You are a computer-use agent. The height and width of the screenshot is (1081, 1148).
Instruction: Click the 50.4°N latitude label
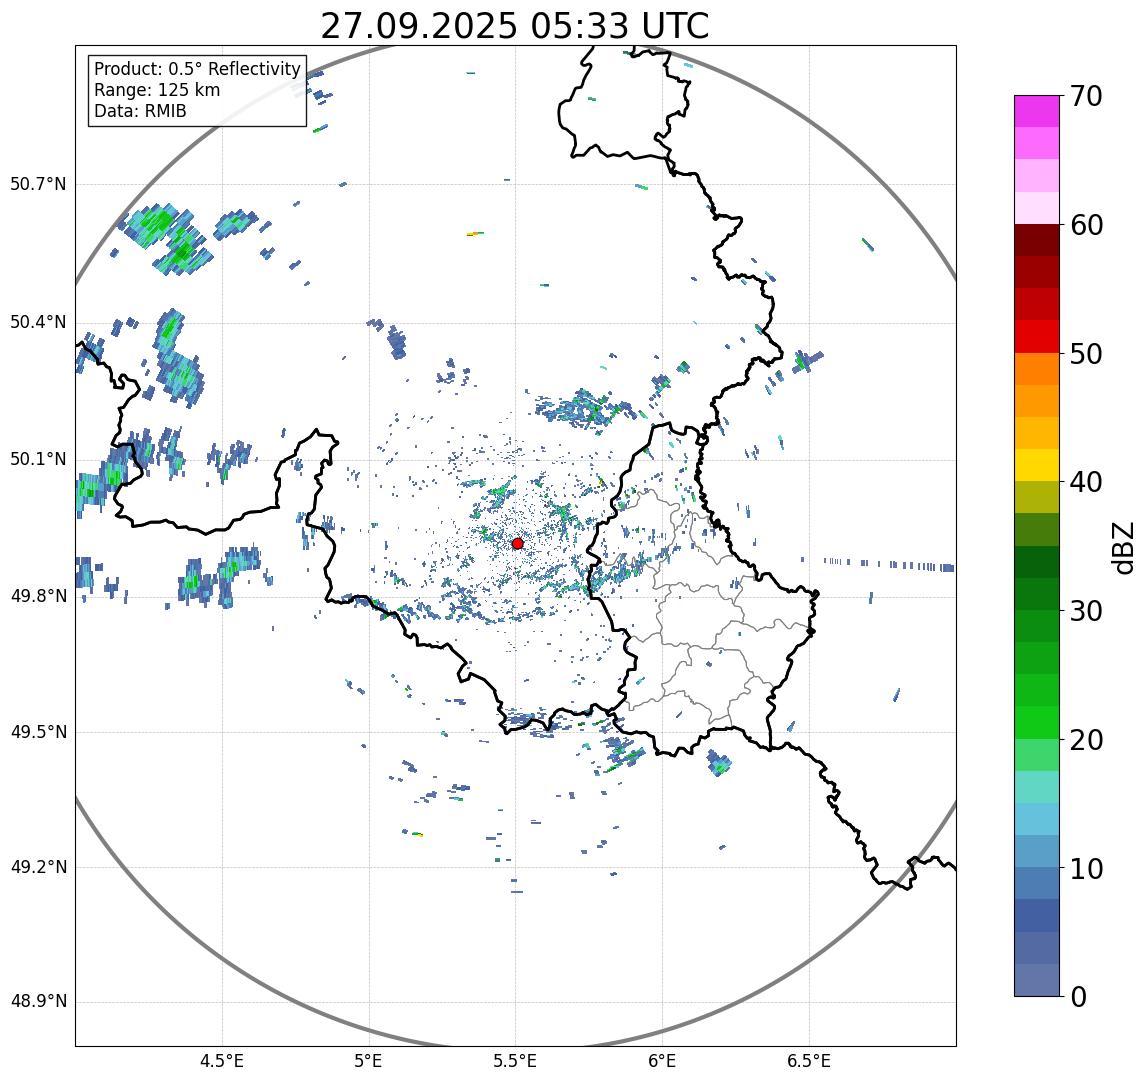[38, 322]
